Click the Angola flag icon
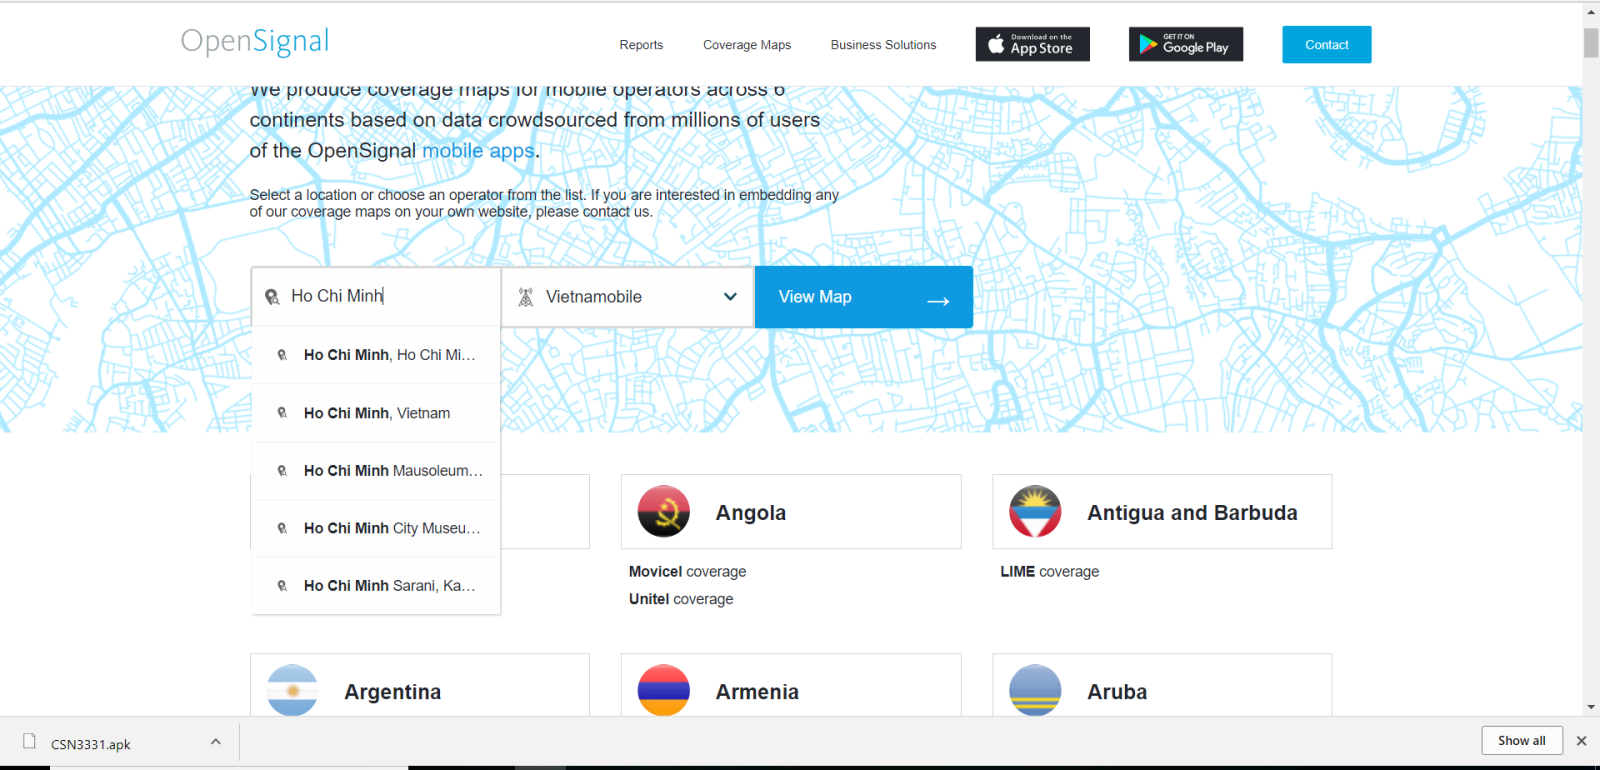This screenshot has width=1600, height=770. [x=663, y=512]
